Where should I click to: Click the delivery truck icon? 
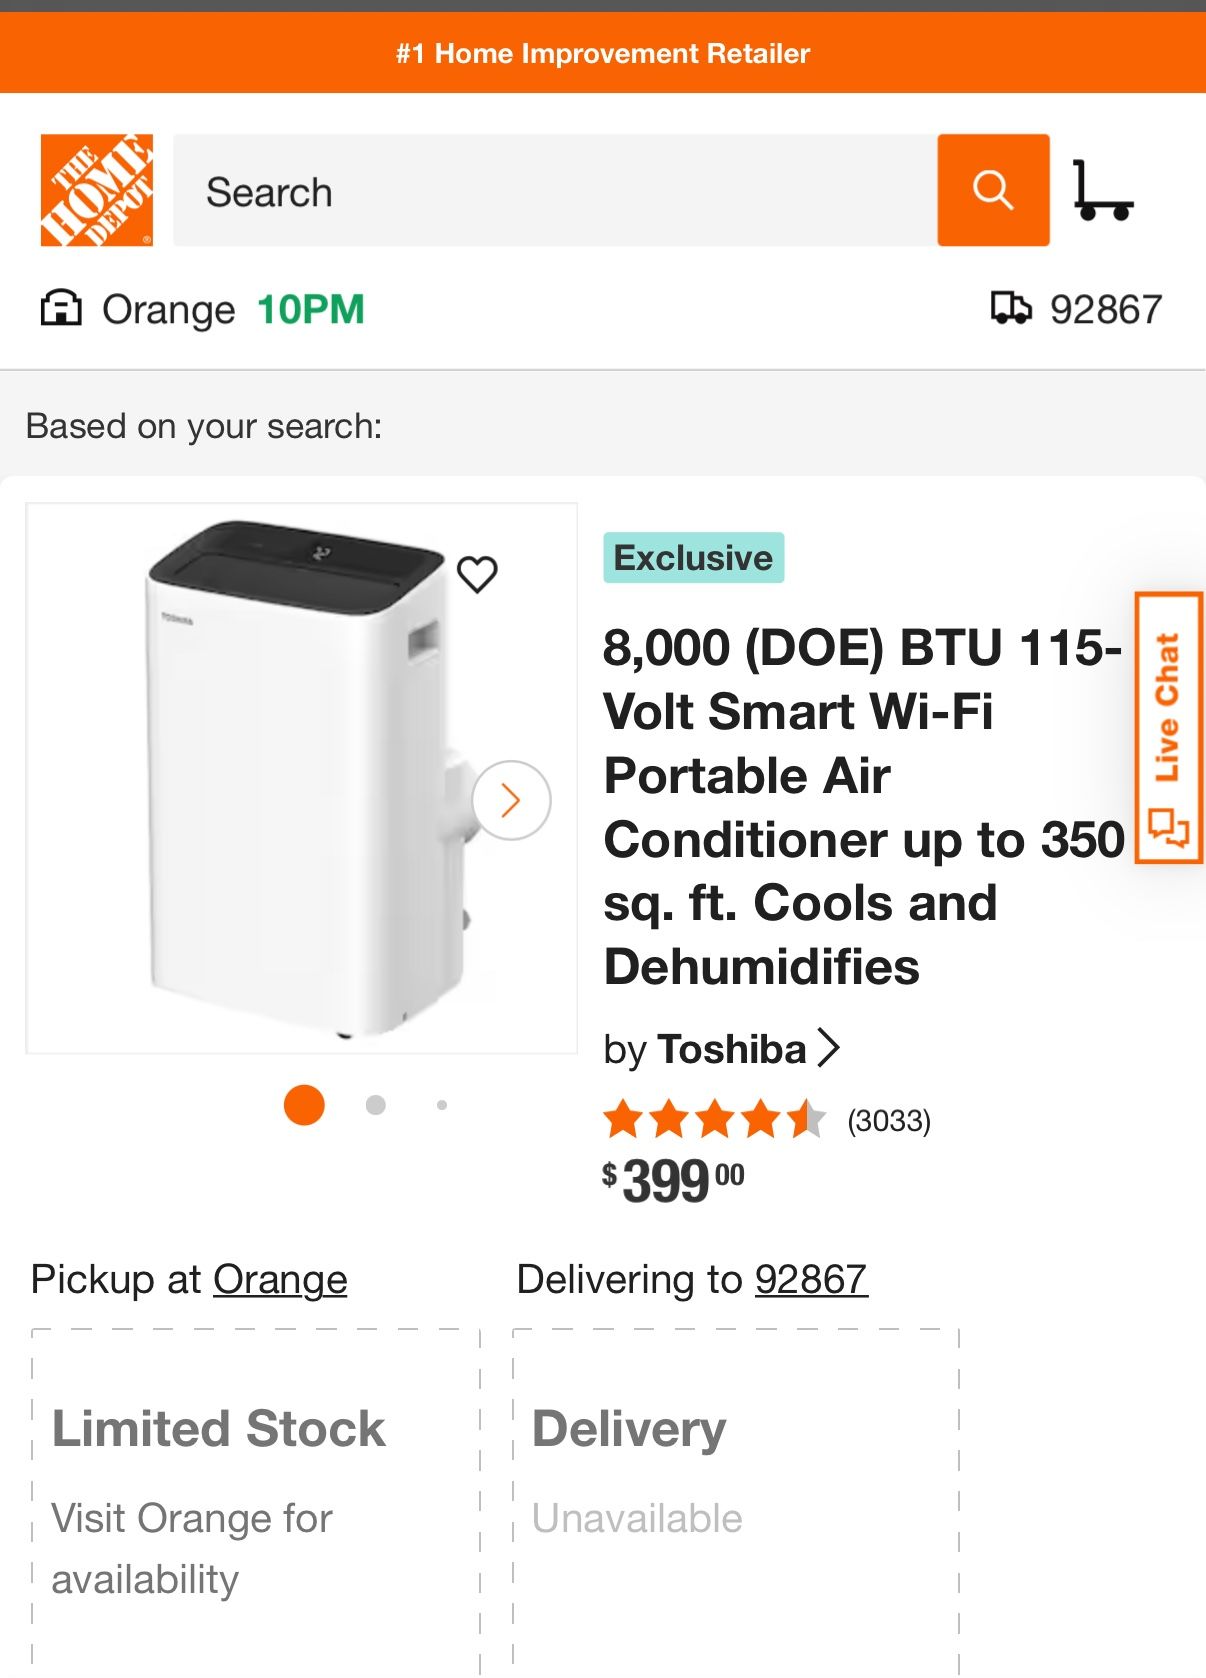1010,308
